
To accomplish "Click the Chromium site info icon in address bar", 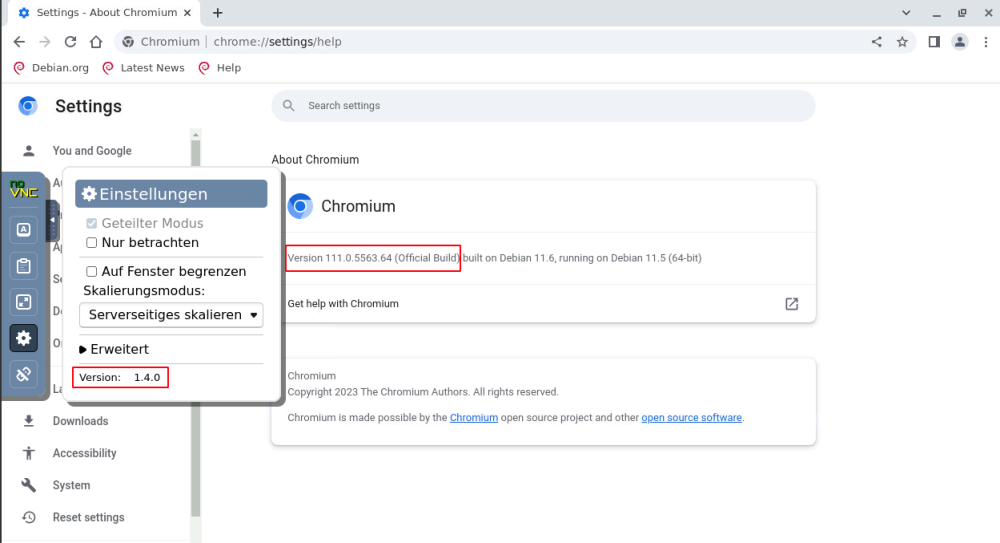I will tap(128, 41).
